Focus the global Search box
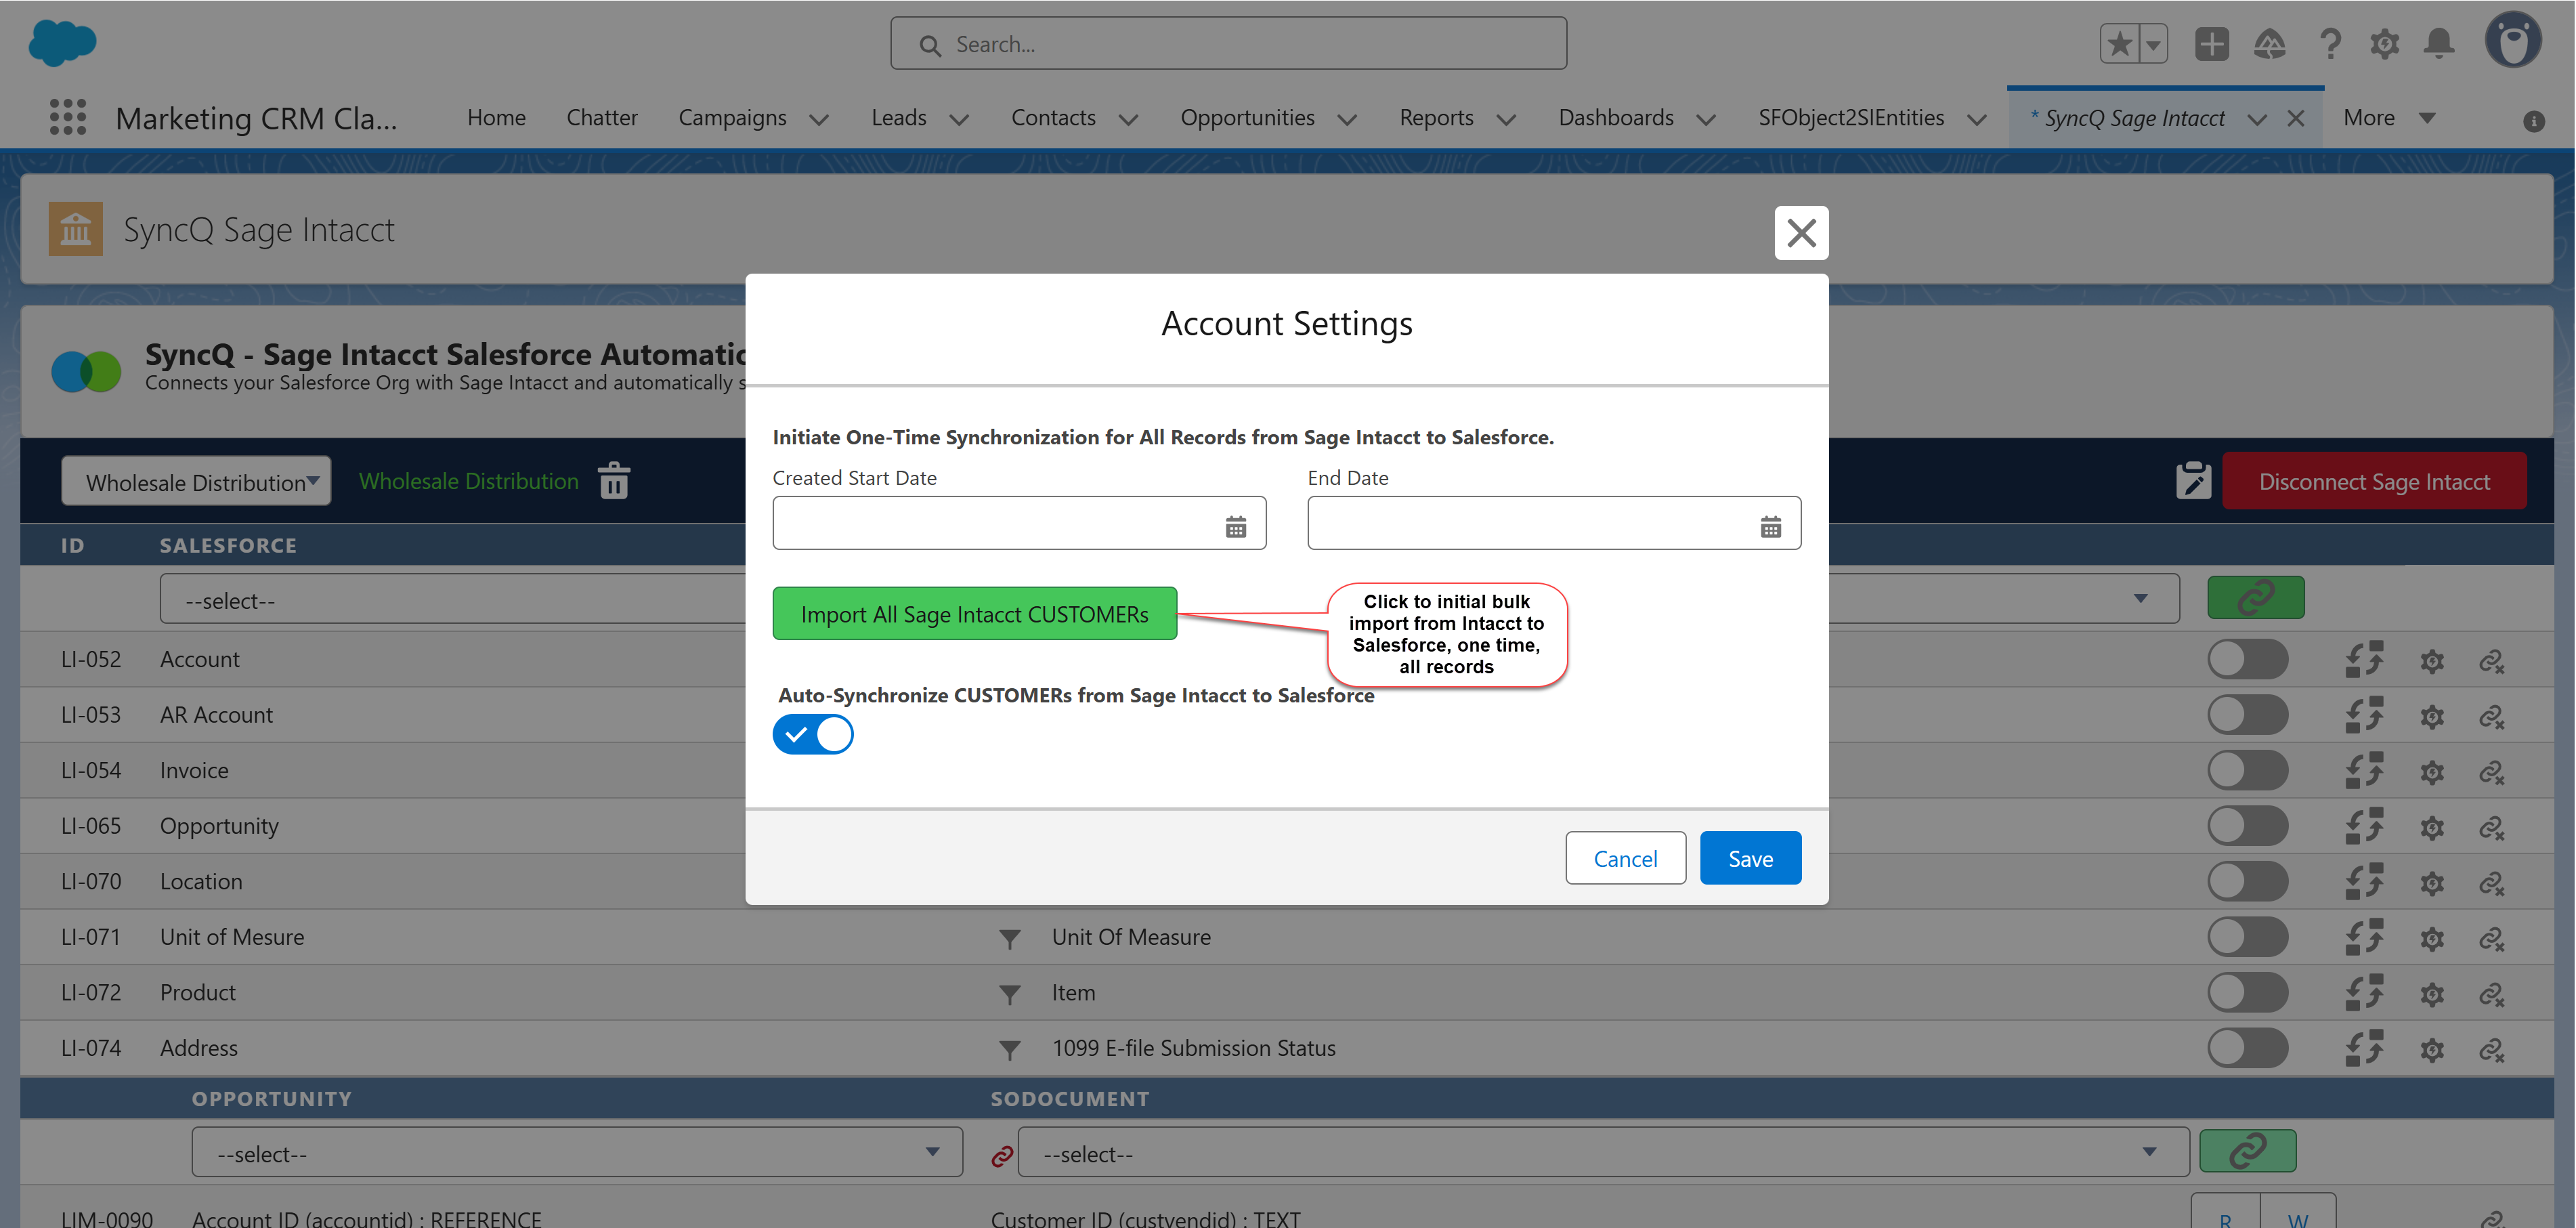 (1228, 44)
